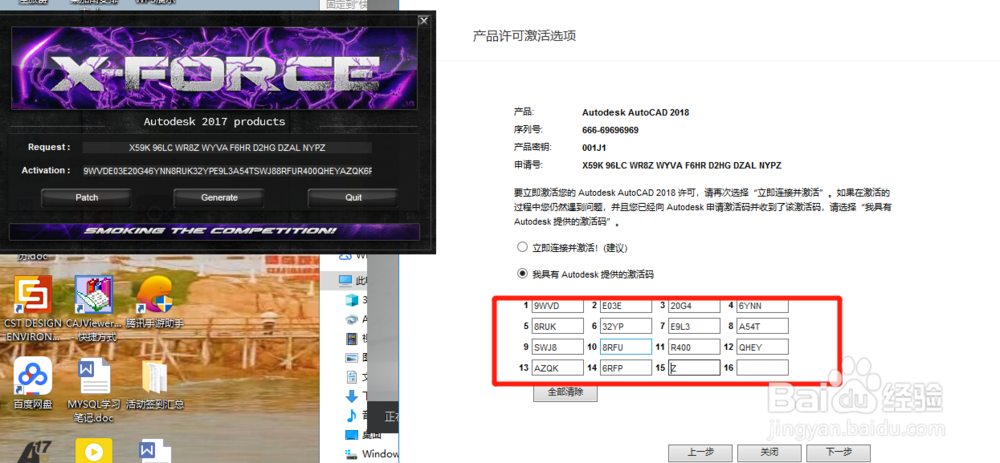Image resolution: width=1000 pixels, height=463 pixels.
Task: Select the 我具有 Autodesk 提供的激活码 radio option
Action: click(522, 274)
